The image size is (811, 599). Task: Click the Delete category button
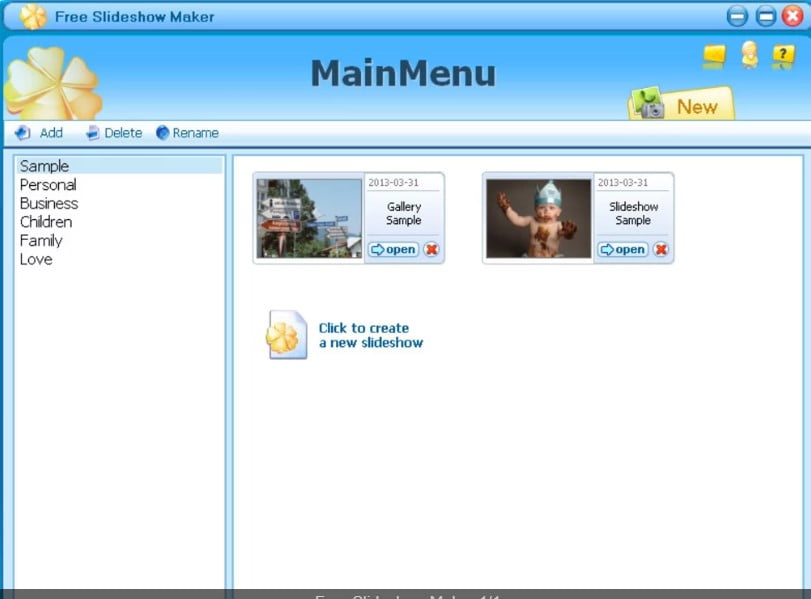click(114, 133)
